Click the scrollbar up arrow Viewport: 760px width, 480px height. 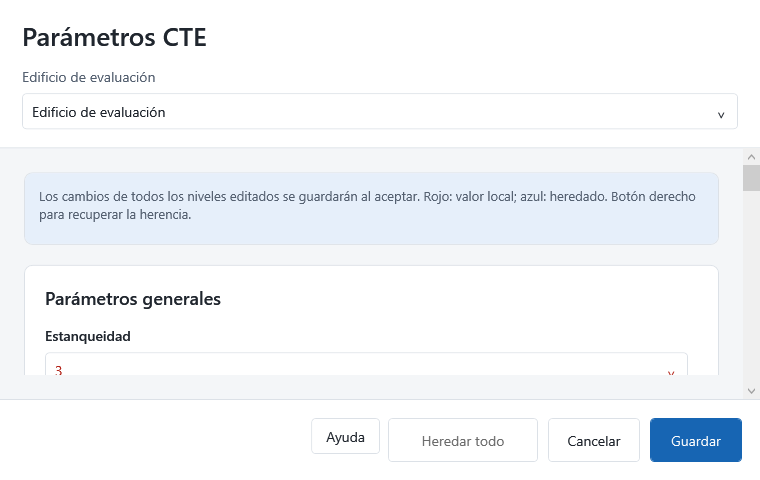point(751,157)
